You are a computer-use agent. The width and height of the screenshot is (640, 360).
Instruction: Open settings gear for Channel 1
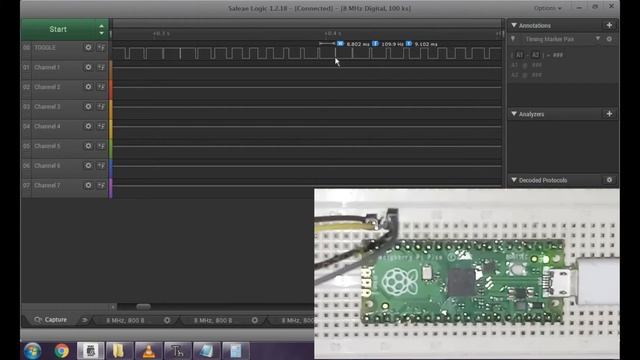click(x=88, y=67)
